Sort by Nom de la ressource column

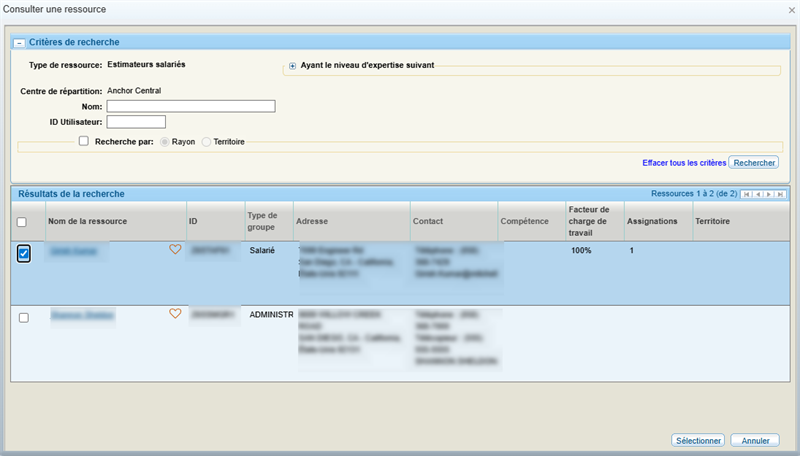(88, 221)
